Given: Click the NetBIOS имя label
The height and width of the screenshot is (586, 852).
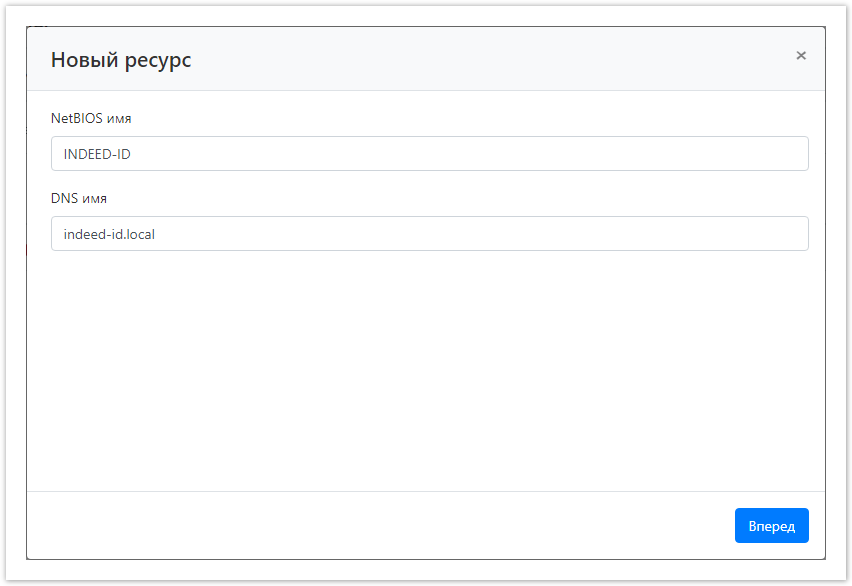Looking at the screenshot, I should click(91, 118).
